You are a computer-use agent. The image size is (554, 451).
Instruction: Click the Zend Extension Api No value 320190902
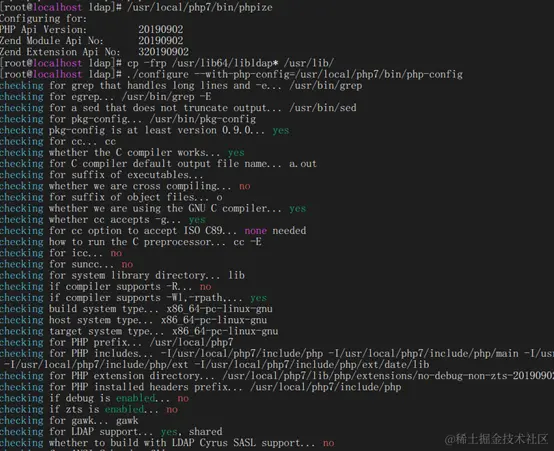pyautogui.click(x=164, y=52)
